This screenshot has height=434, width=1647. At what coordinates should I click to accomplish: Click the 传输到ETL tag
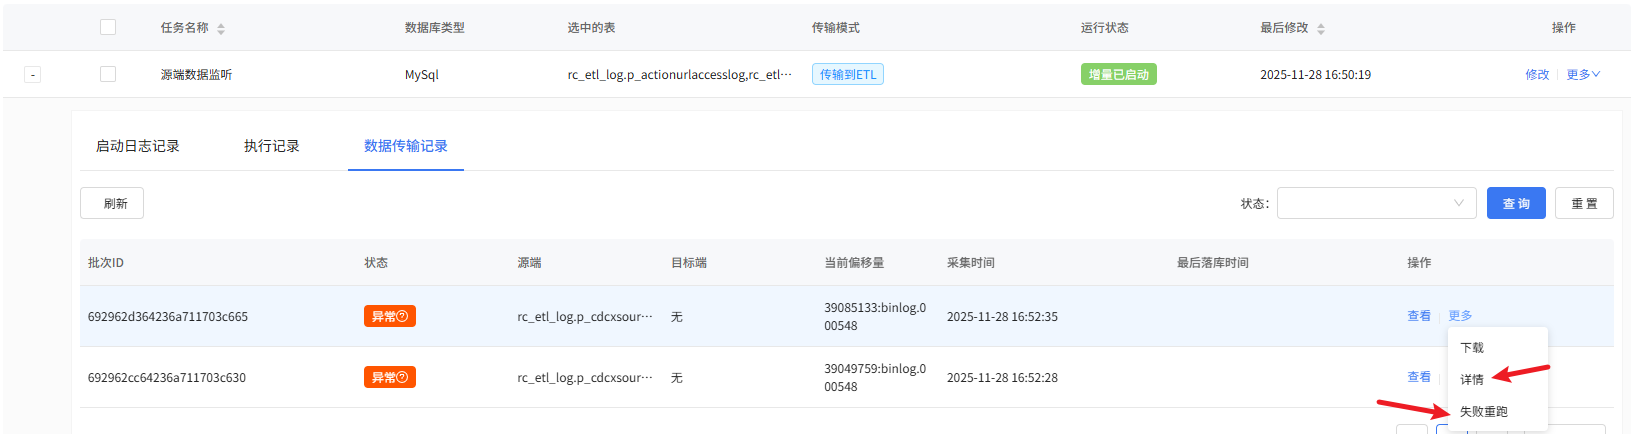tap(848, 74)
